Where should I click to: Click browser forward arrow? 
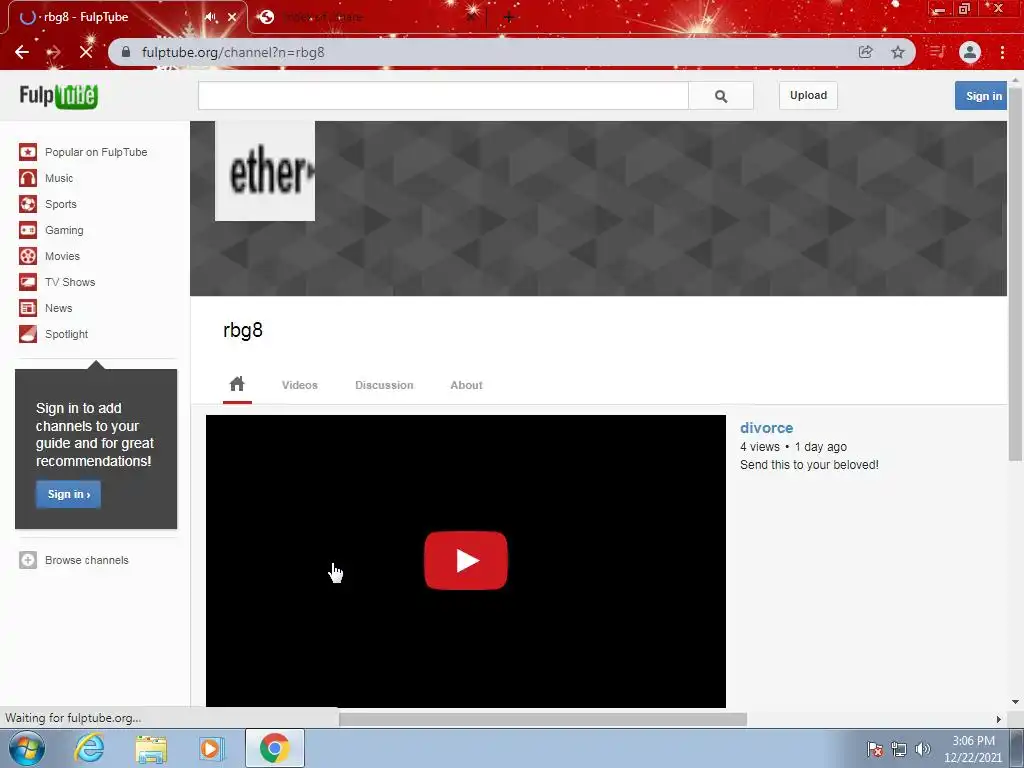54,52
